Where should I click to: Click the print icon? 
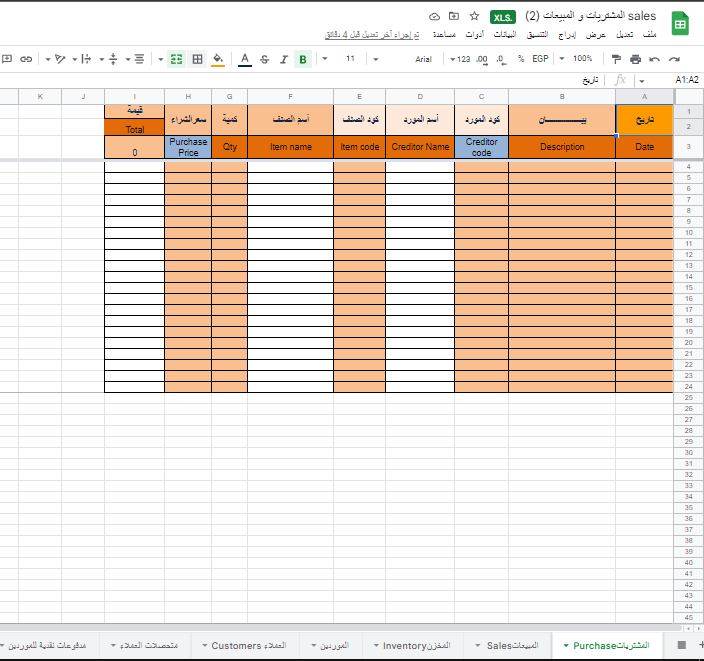(635, 59)
